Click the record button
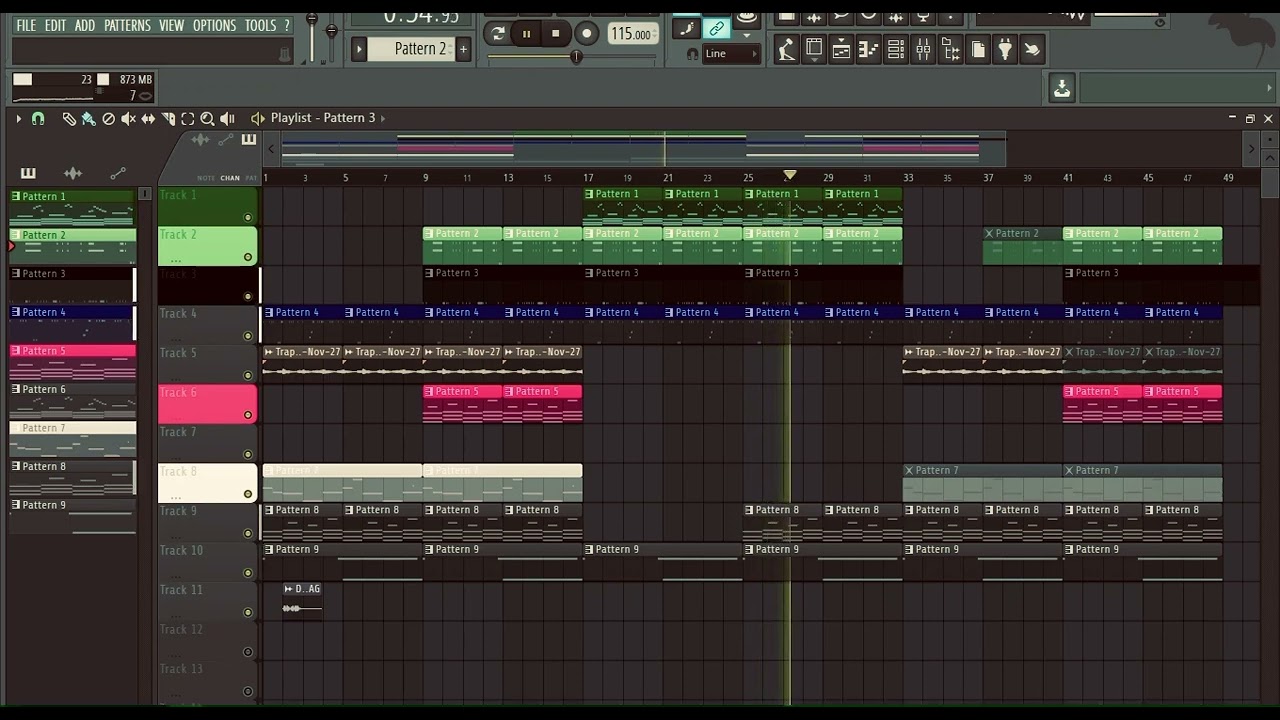This screenshot has height=720, width=1280. [587, 33]
